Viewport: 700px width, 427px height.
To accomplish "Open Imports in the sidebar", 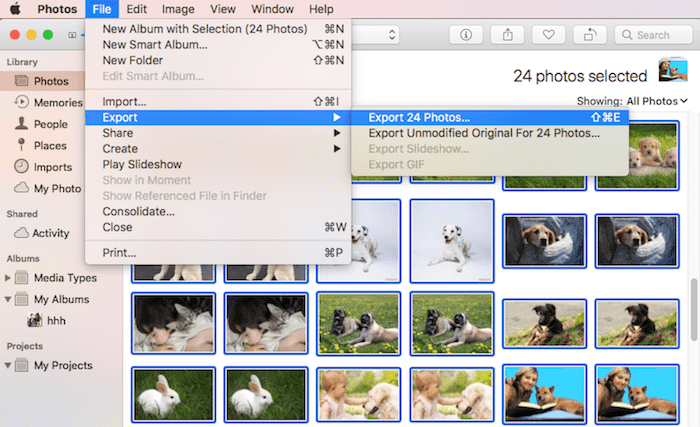I will [x=52, y=167].
